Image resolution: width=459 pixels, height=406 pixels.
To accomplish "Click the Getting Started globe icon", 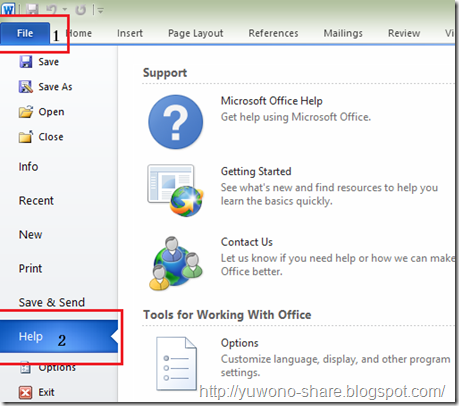I will click(x=175, y=190).
